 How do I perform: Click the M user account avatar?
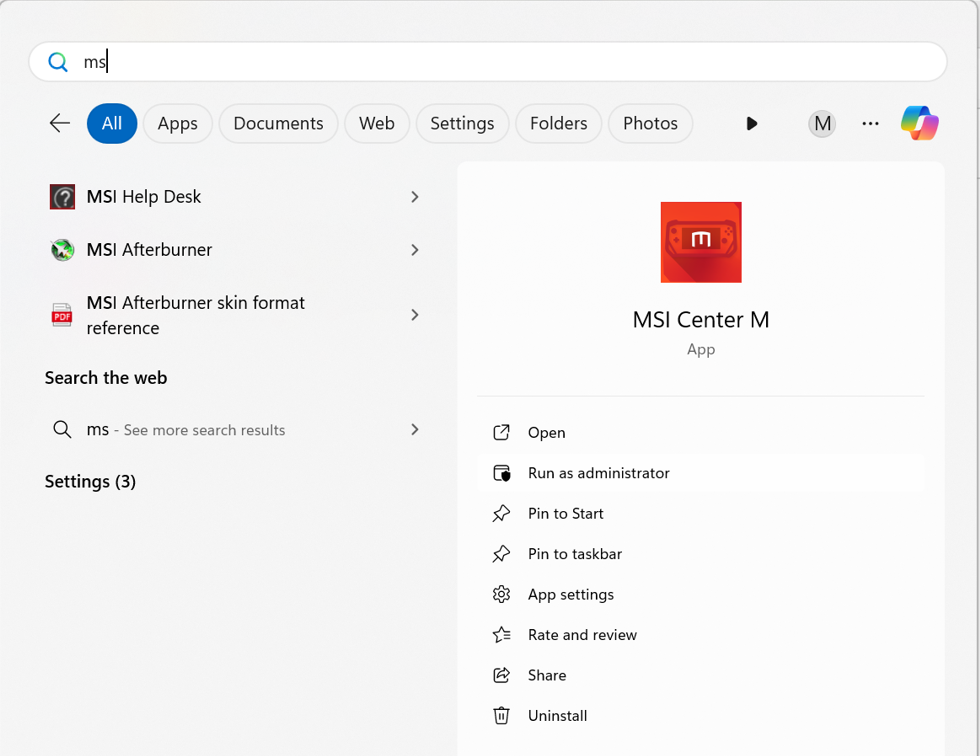tap(822, 123)
